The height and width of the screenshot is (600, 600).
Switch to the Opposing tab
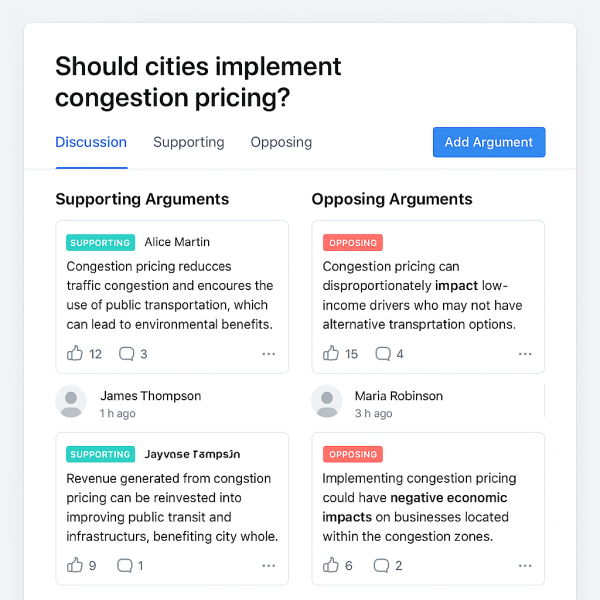pos(281,142)
